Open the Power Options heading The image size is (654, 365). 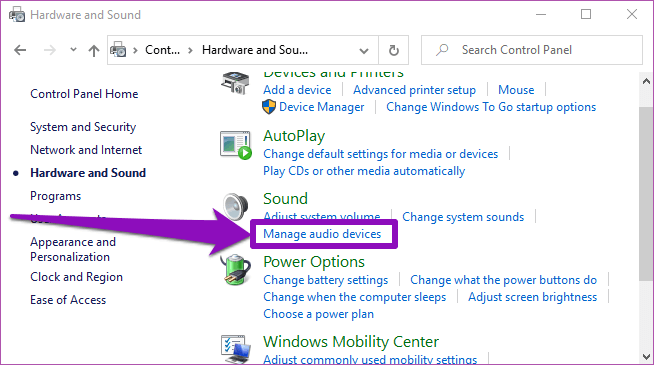pyautogui.click(x=314, y=262)
